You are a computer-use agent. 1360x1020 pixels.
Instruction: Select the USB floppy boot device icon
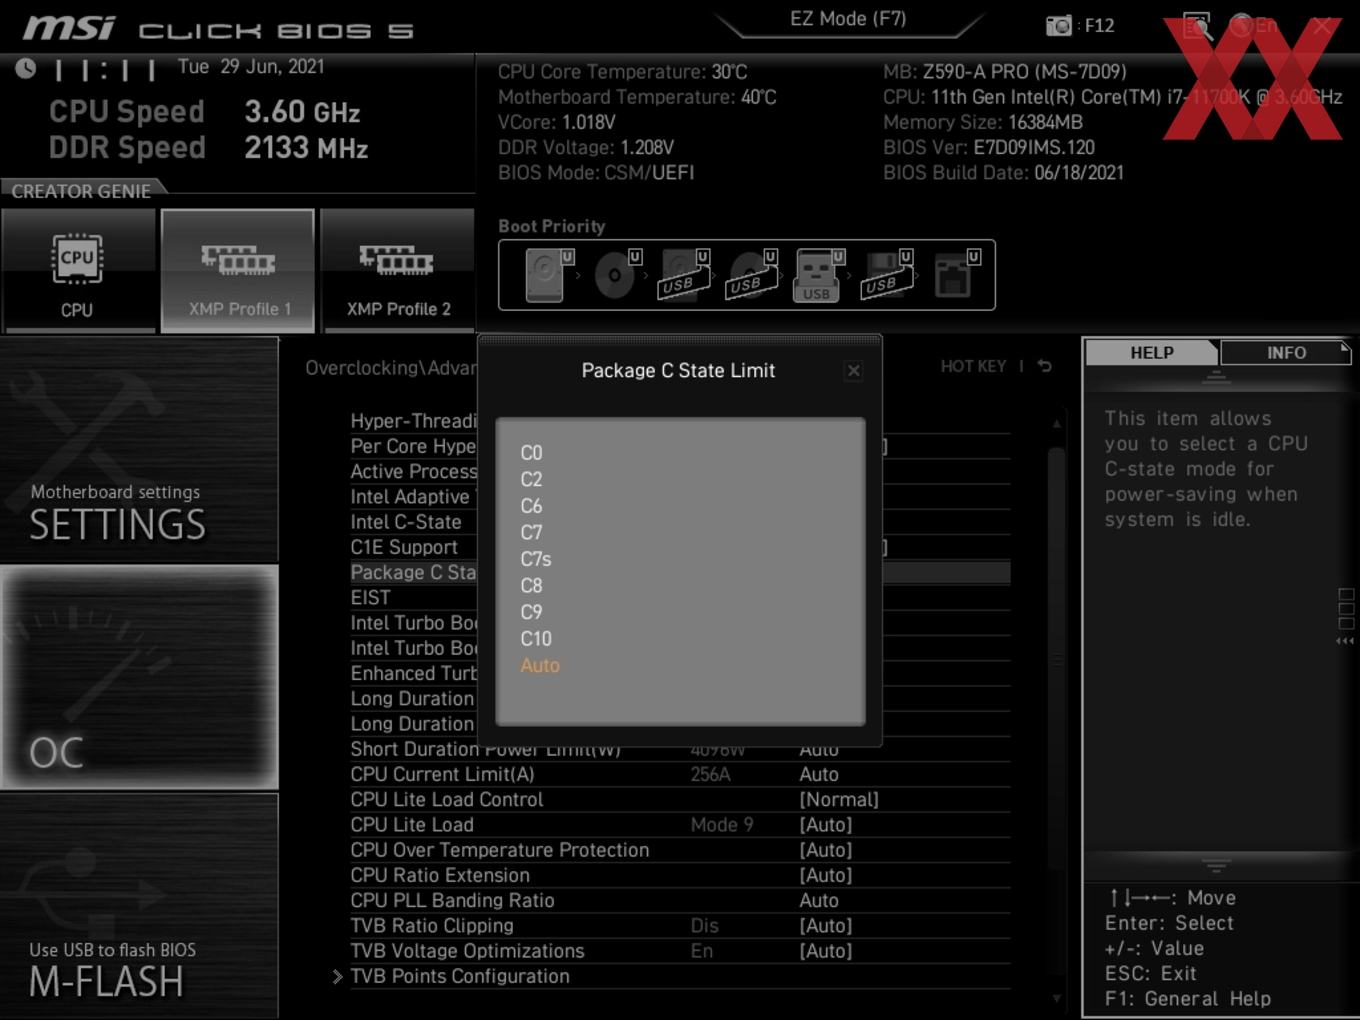(x=885, y=275)
